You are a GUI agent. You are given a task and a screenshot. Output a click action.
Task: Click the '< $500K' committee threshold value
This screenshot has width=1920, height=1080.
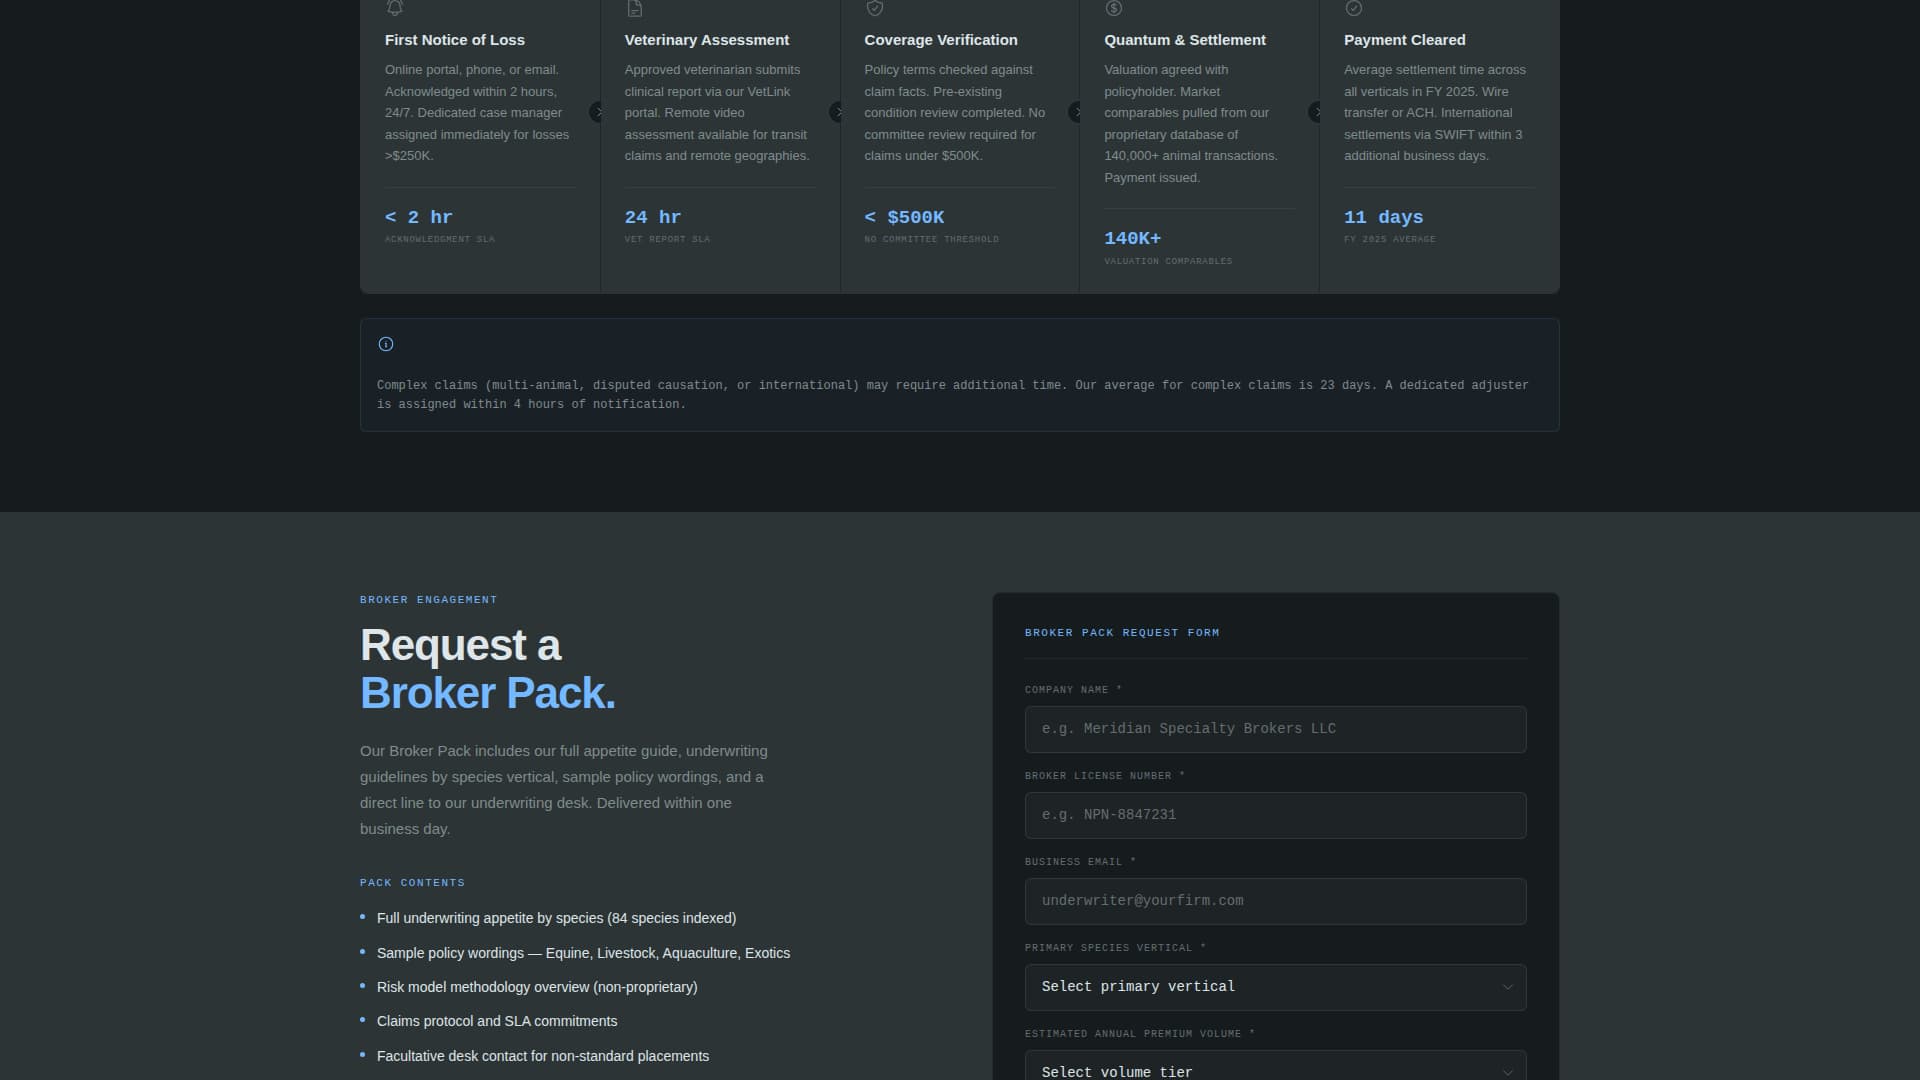coord(905,217)
